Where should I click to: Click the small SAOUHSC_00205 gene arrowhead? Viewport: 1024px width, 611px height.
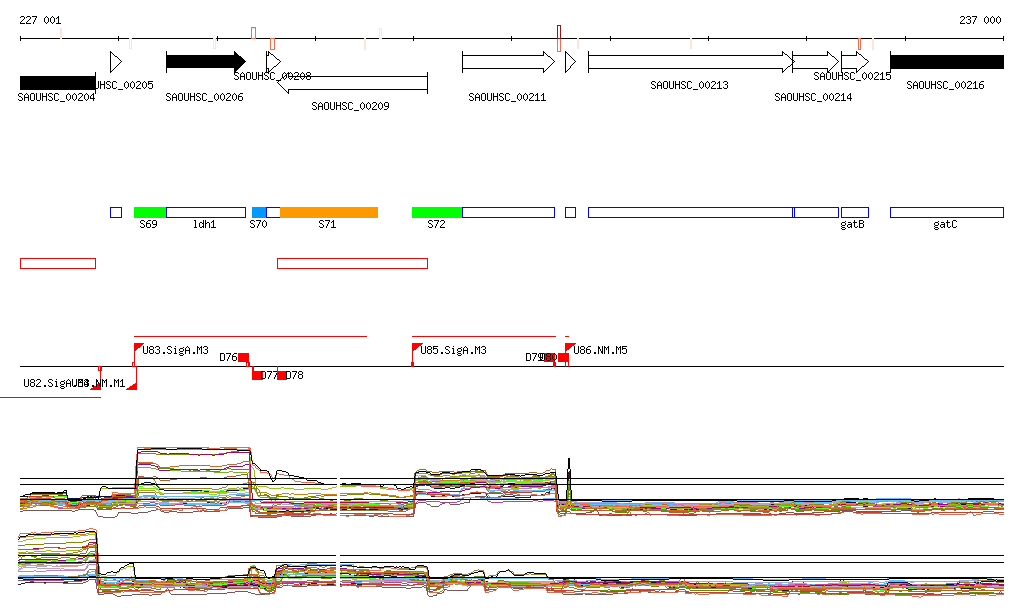click(116, 62)
